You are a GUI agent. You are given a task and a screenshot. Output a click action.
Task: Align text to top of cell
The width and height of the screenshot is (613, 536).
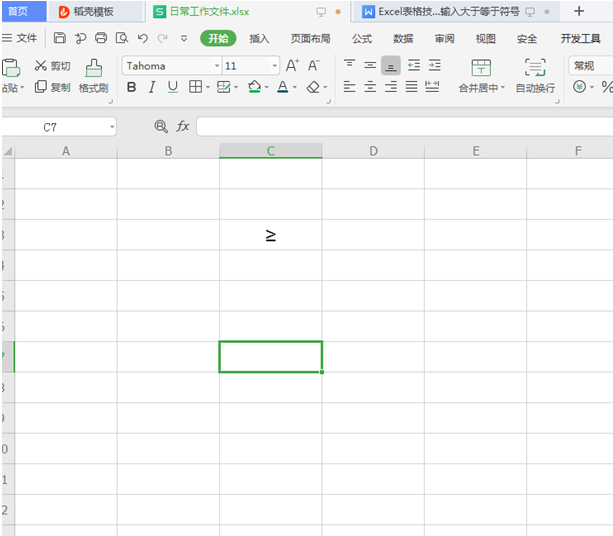pos(350,65)
